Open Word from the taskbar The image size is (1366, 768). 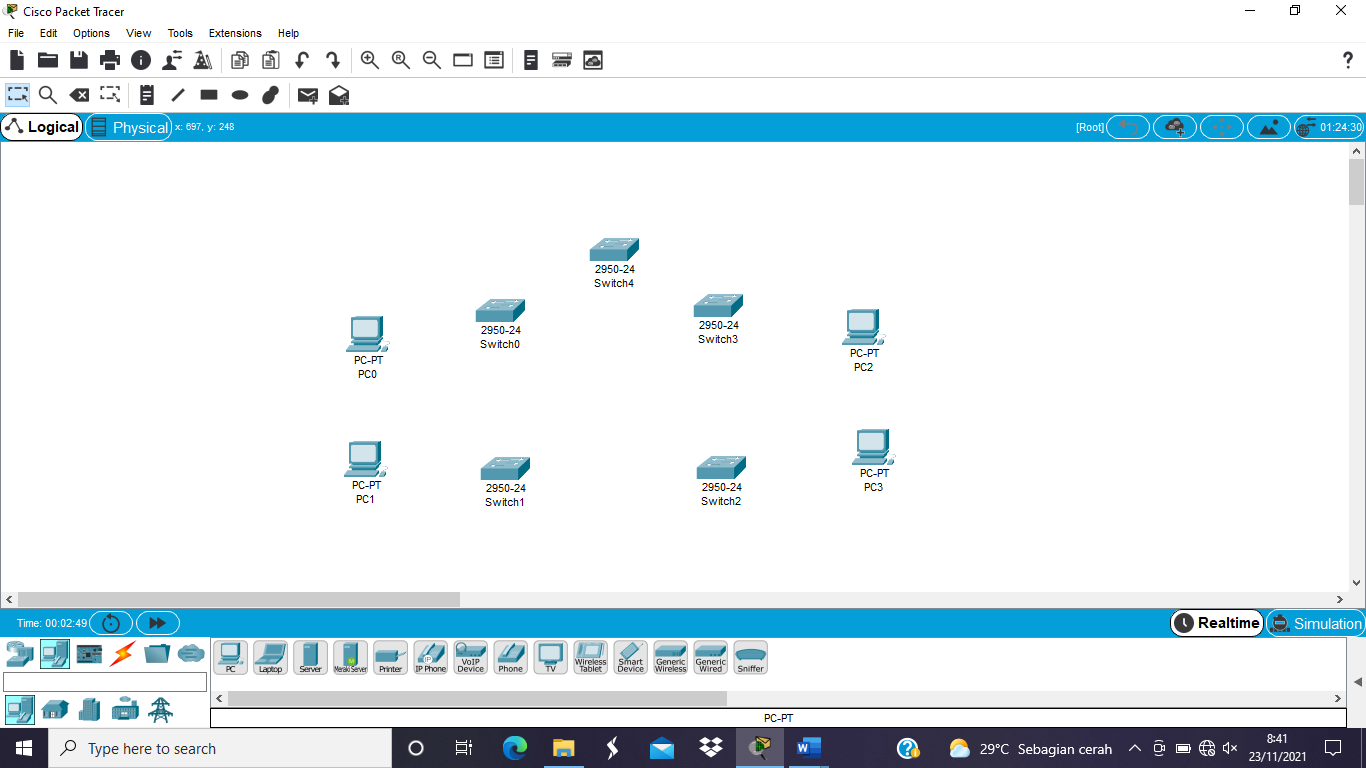(808, 748)
